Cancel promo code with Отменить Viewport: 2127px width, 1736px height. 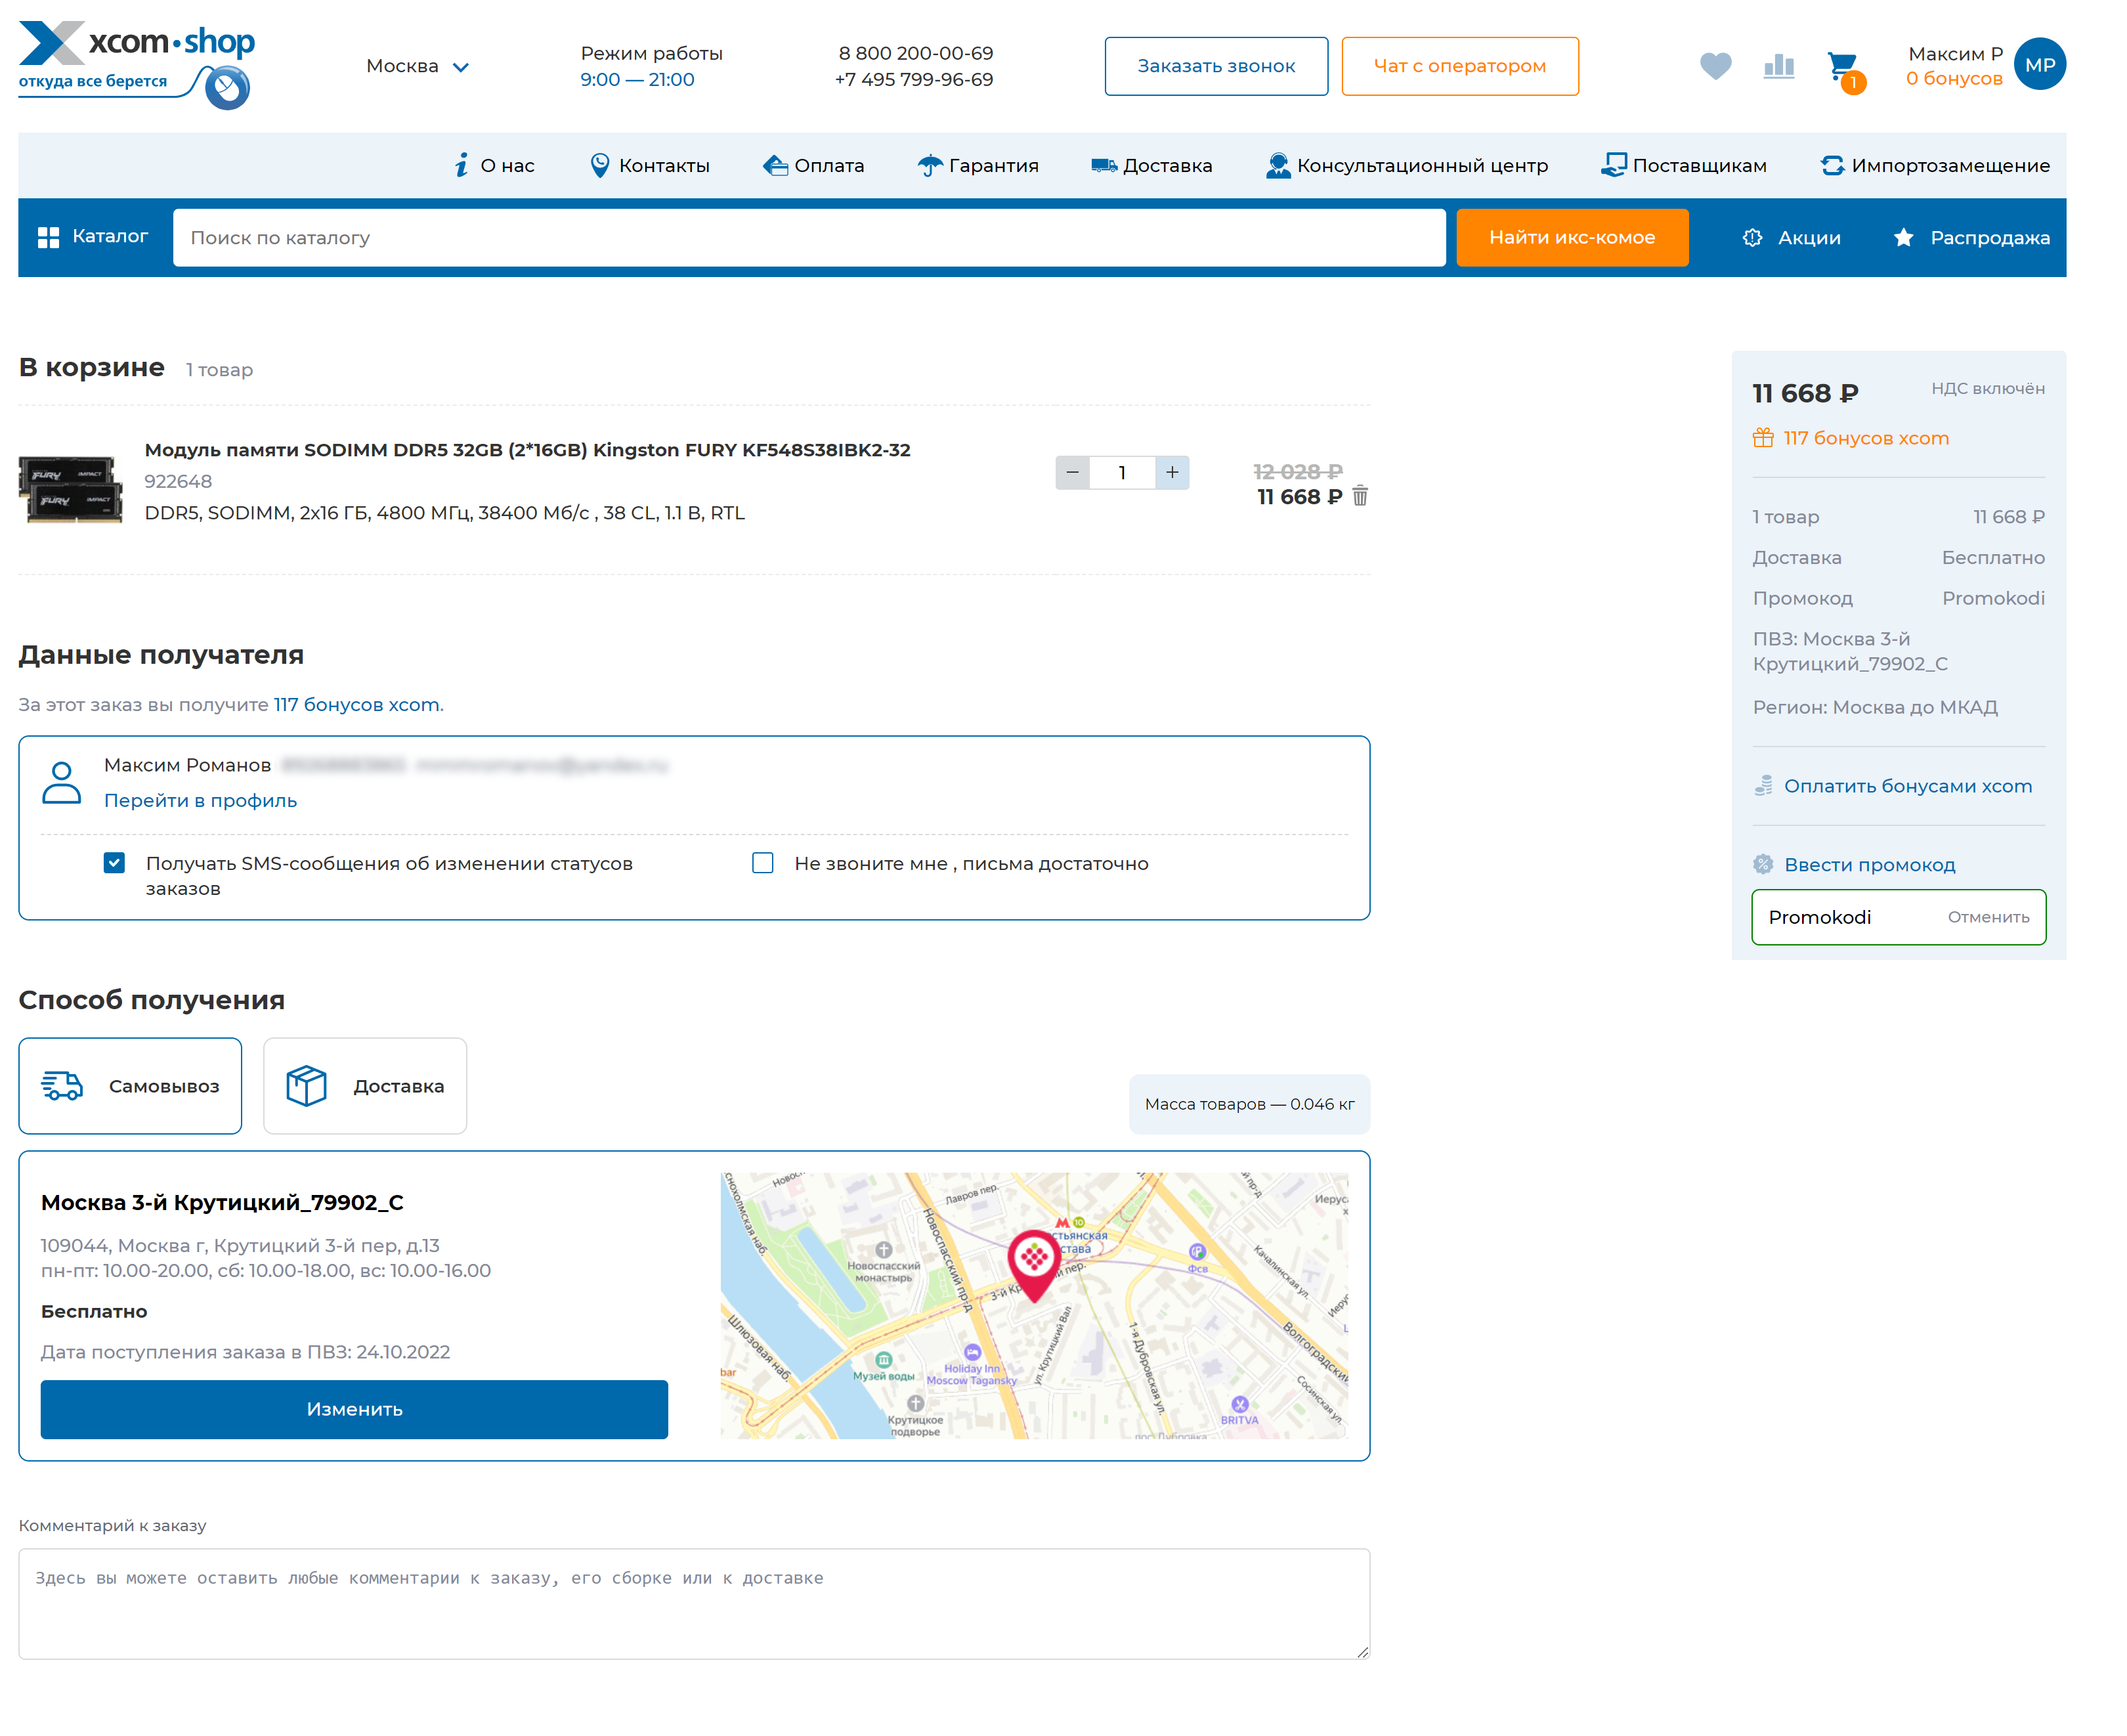(x=1988, y=917)
